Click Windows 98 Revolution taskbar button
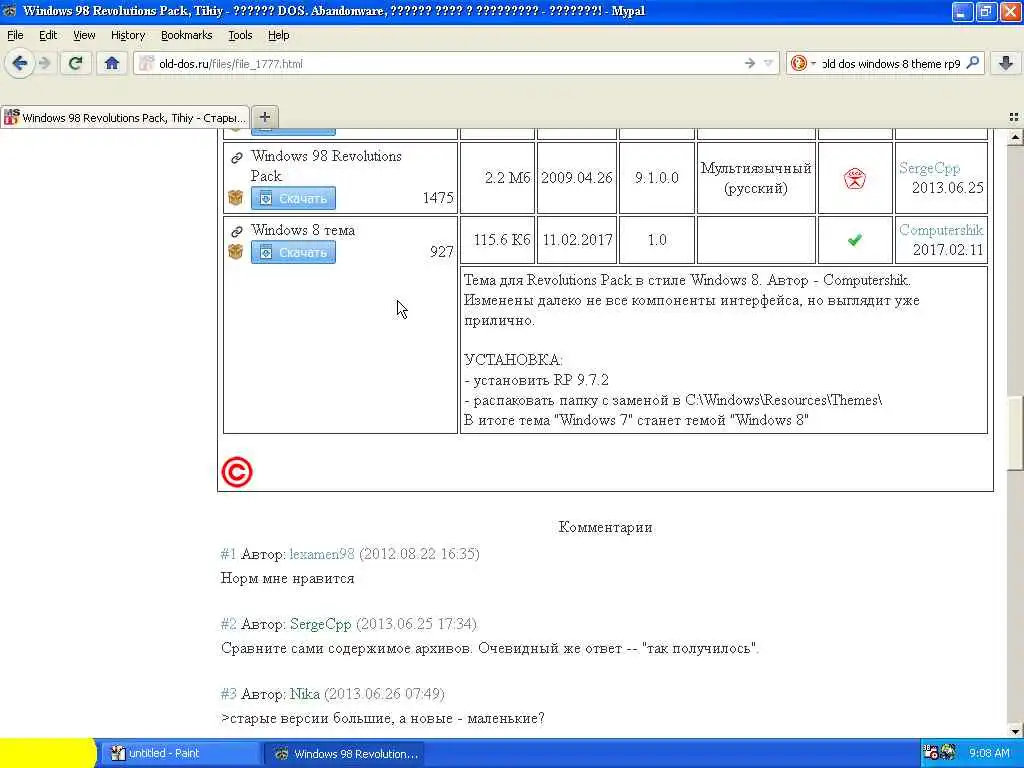1024x768 pixels. coord(344,753)
